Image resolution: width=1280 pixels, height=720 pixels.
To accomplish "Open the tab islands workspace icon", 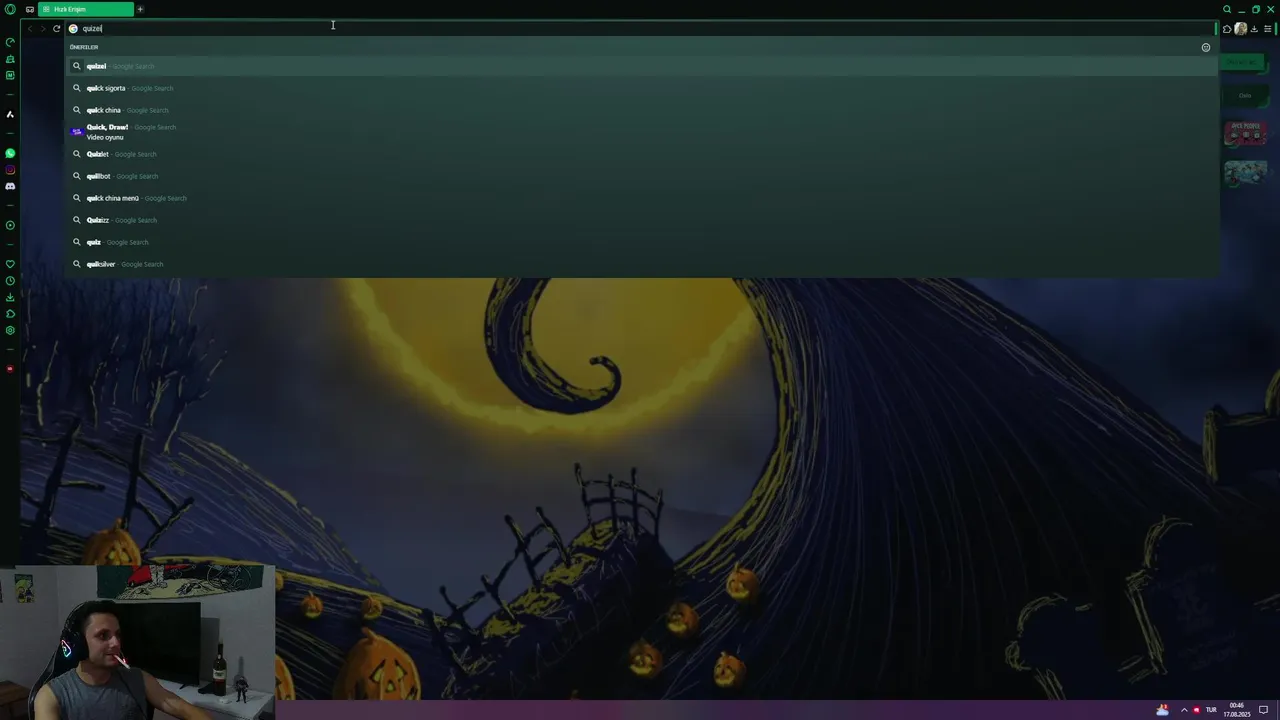I will pyautogui.click(x=30, y=9).
